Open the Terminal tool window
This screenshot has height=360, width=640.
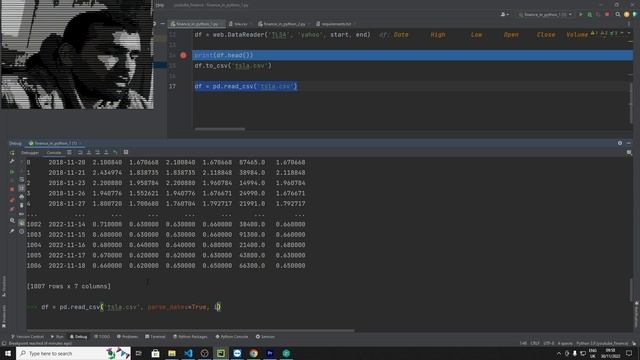(155, 337)
